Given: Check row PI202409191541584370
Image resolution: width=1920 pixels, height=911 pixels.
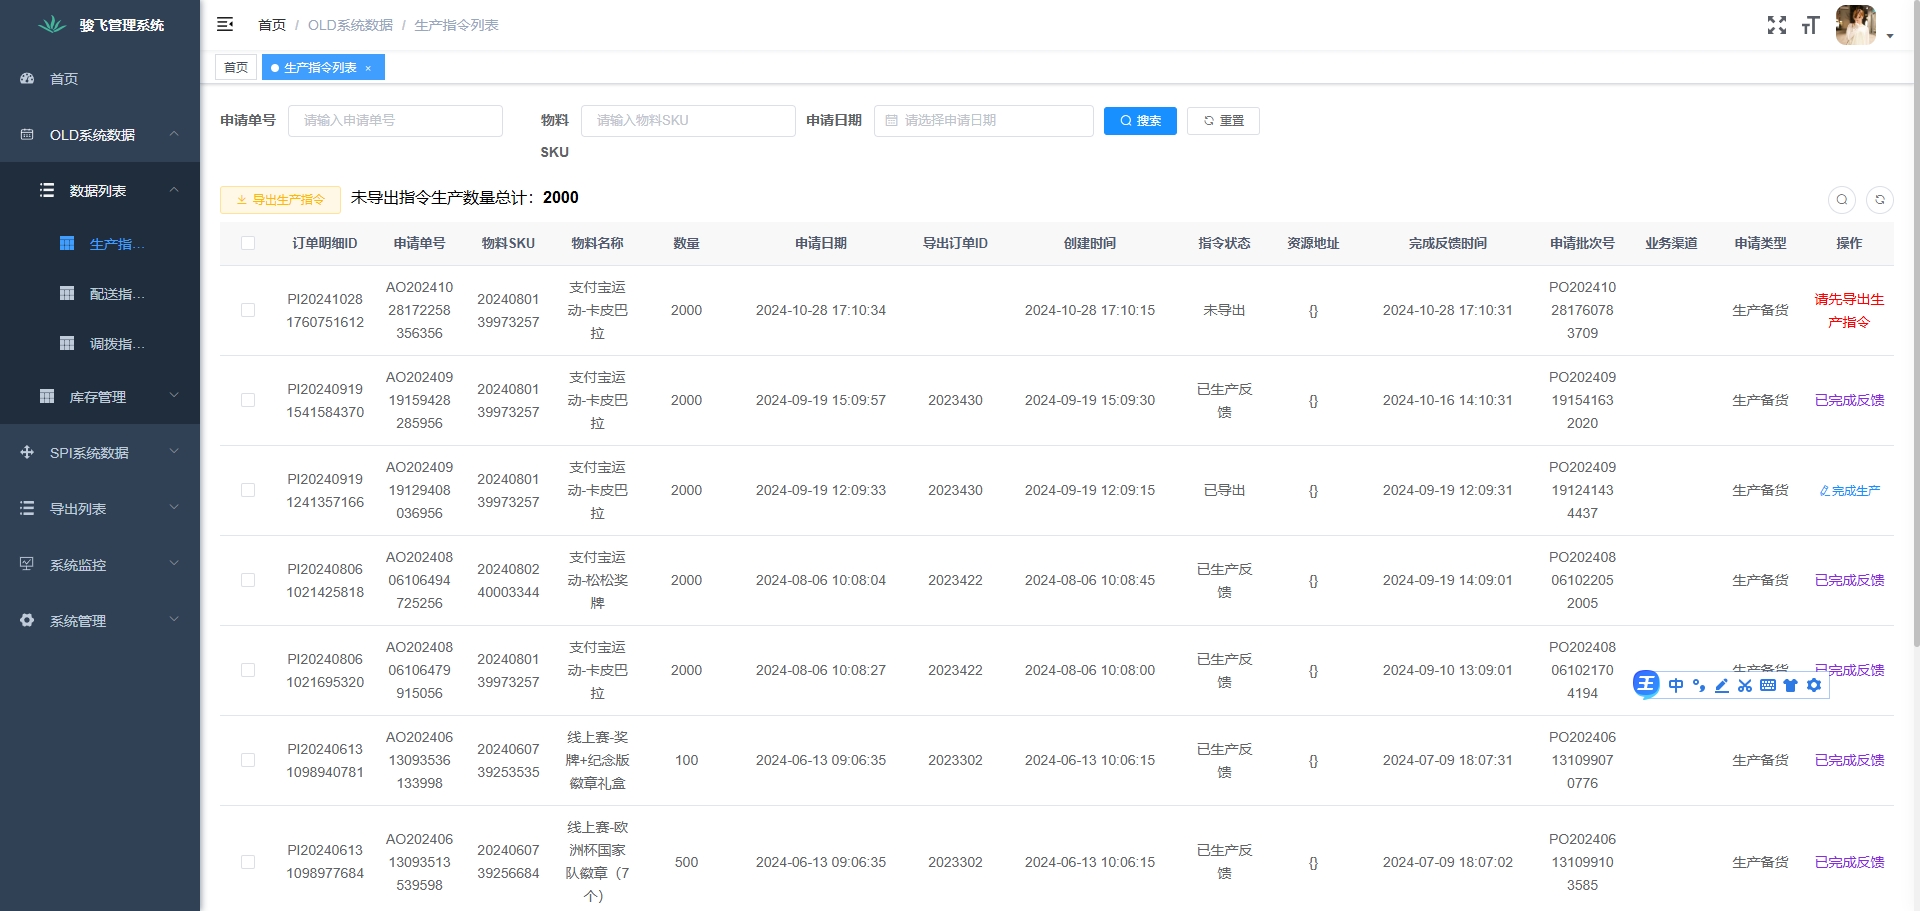Looking at the screenshot, I should [x=248, y=400].
